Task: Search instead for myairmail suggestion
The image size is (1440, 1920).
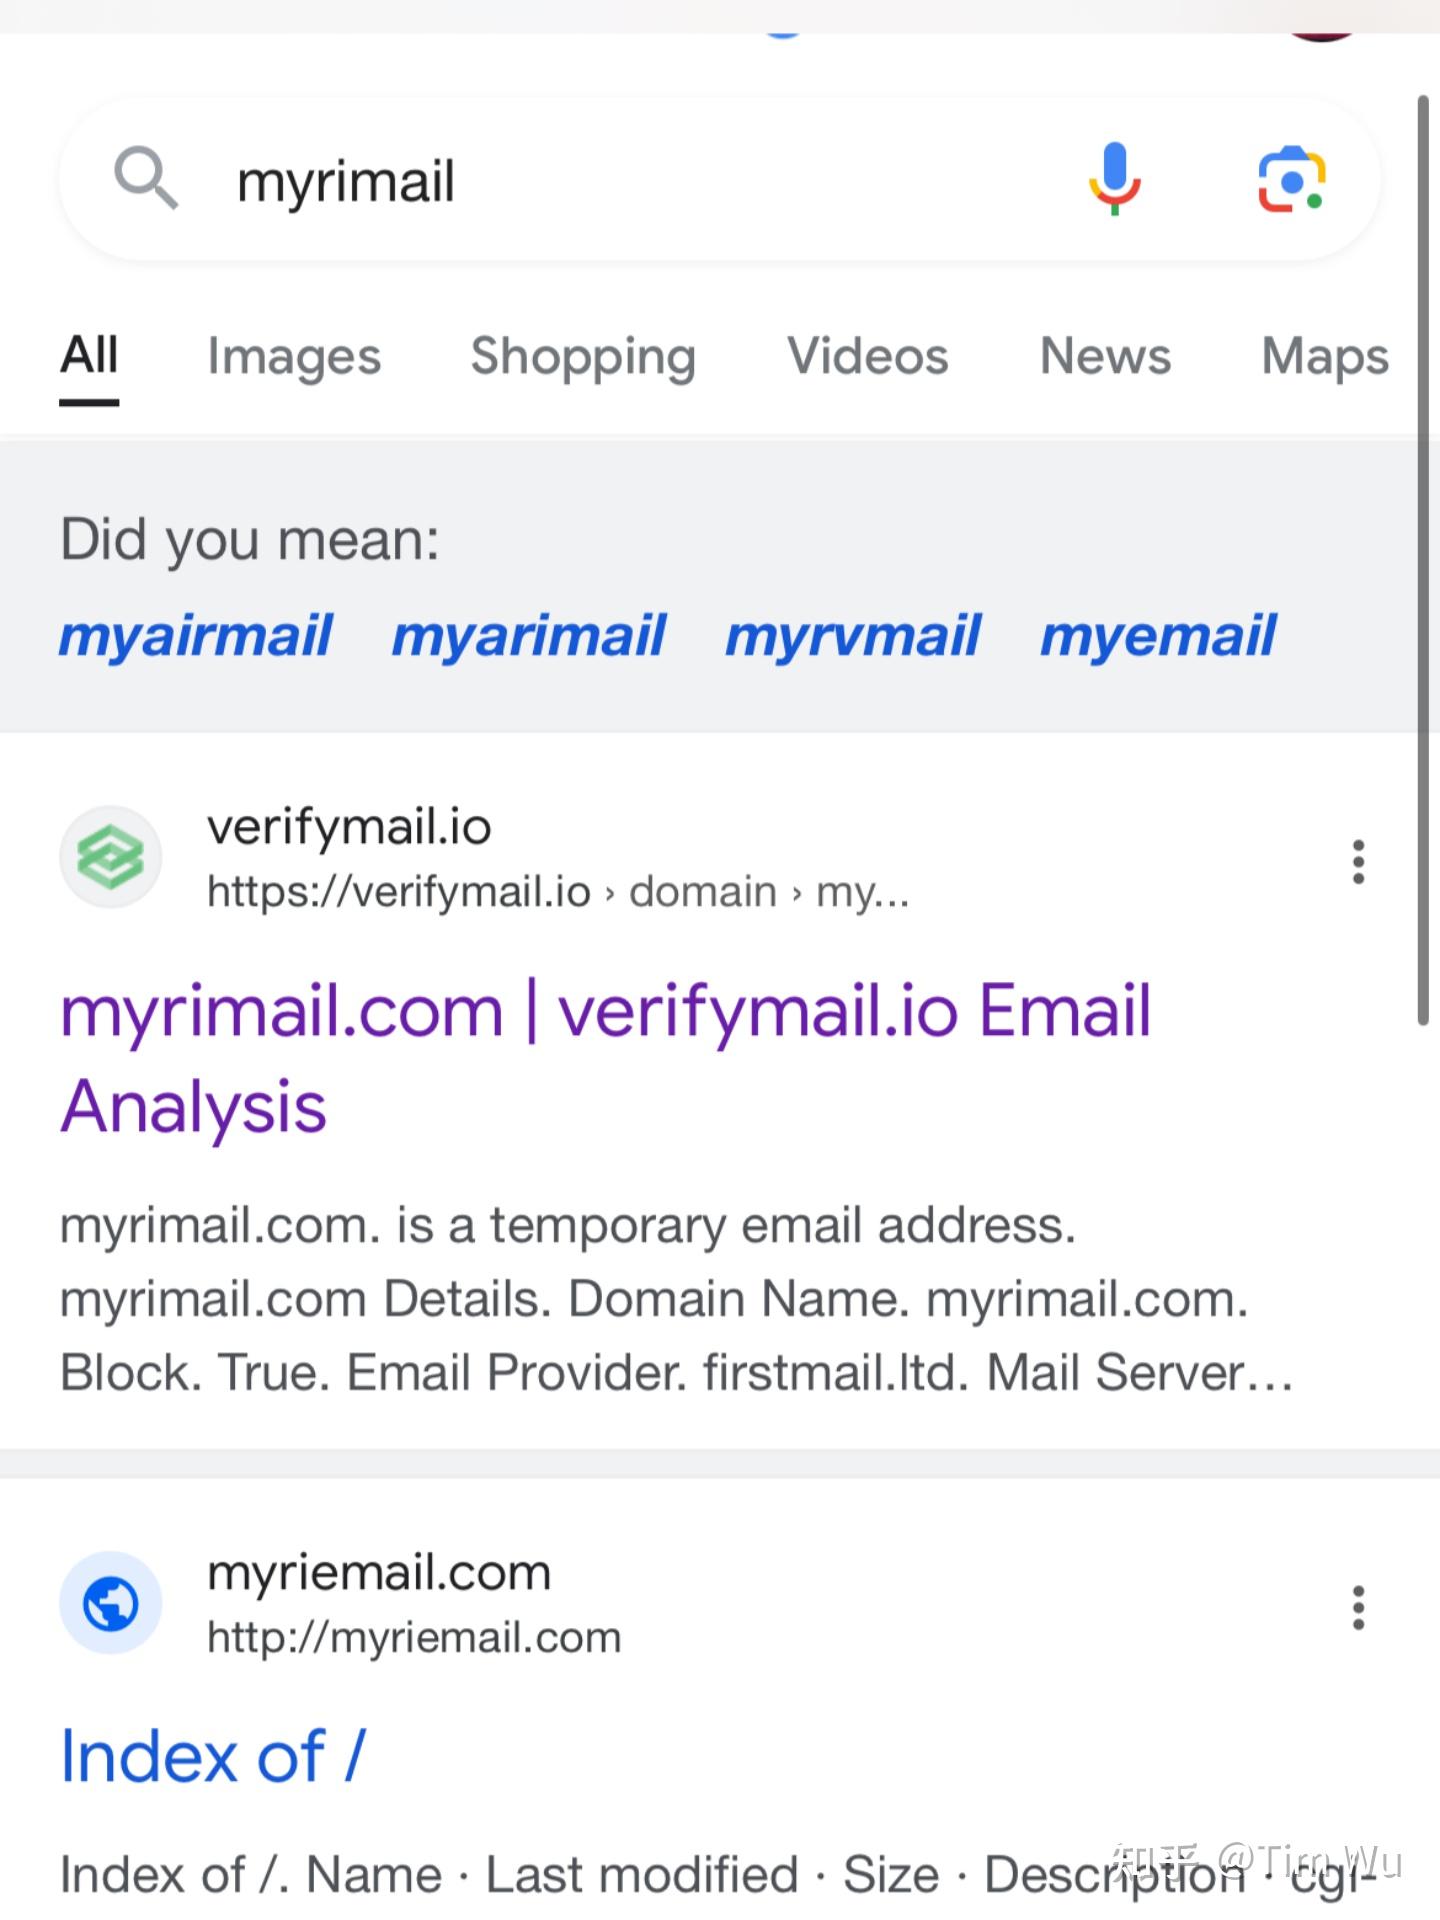Action: coord(196,636)
